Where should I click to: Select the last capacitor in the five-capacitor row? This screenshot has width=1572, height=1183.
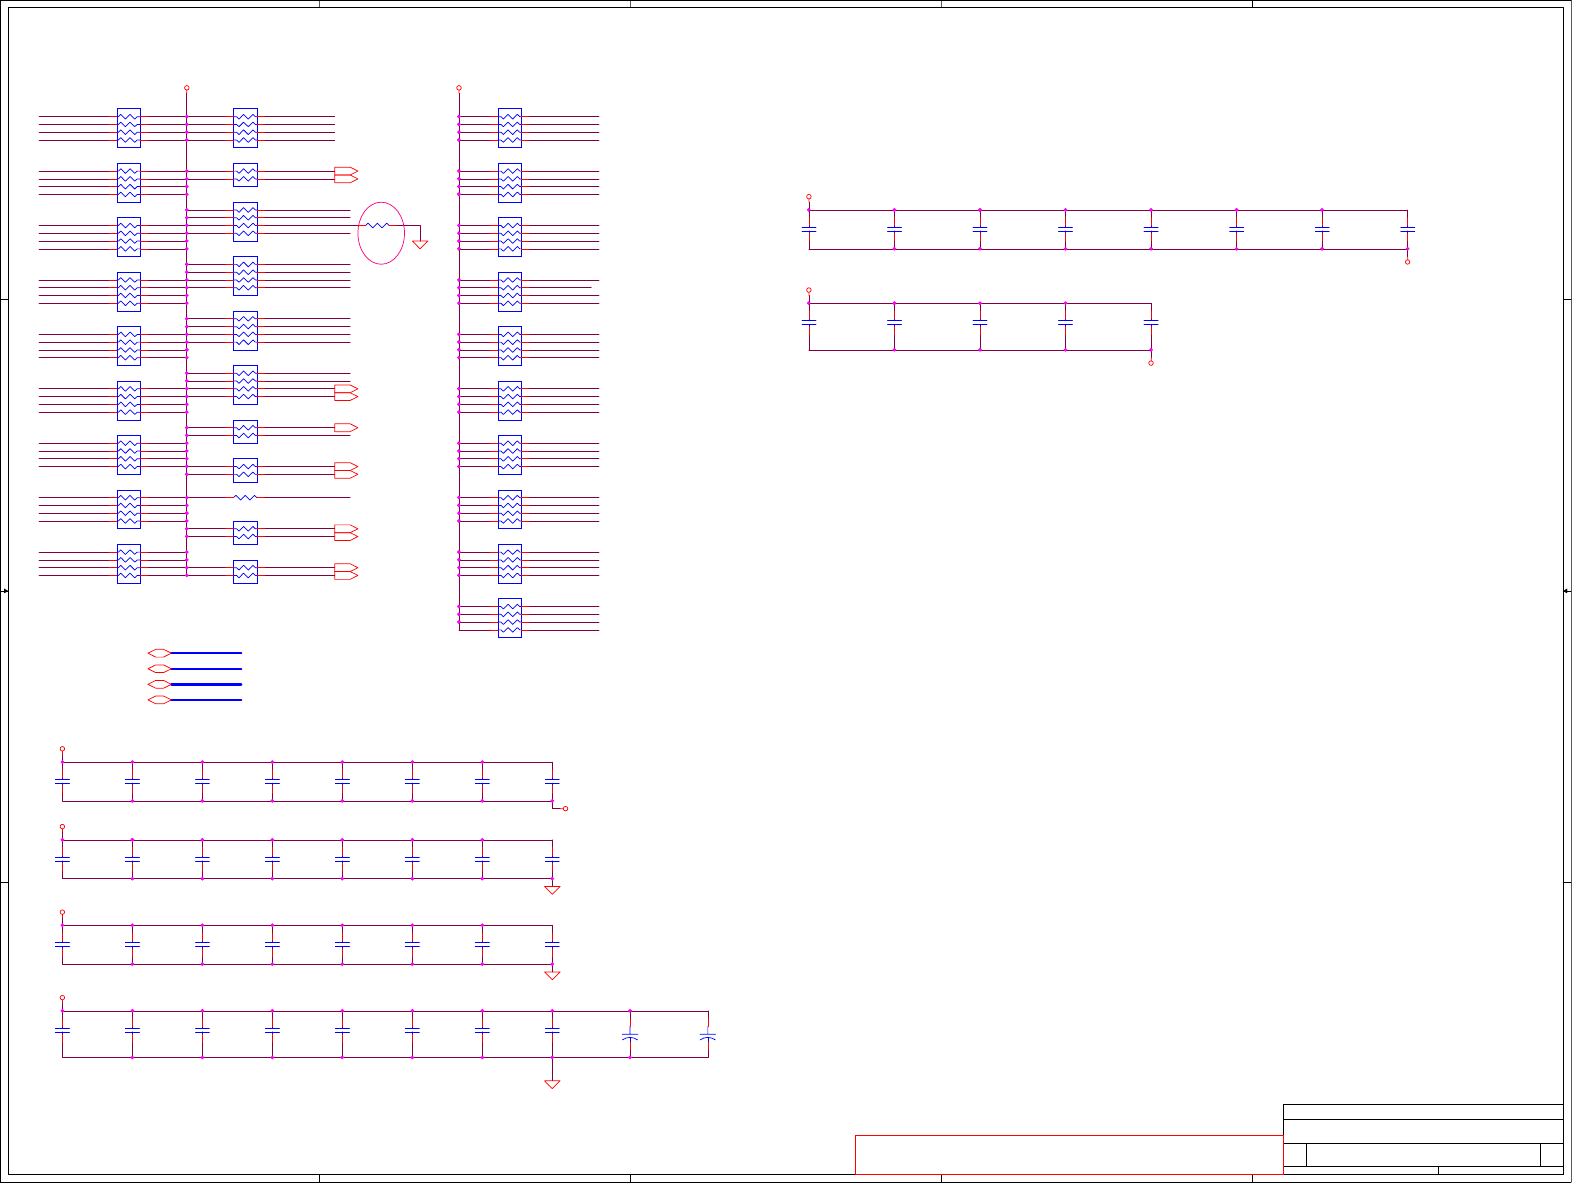tap(1151, 322)
